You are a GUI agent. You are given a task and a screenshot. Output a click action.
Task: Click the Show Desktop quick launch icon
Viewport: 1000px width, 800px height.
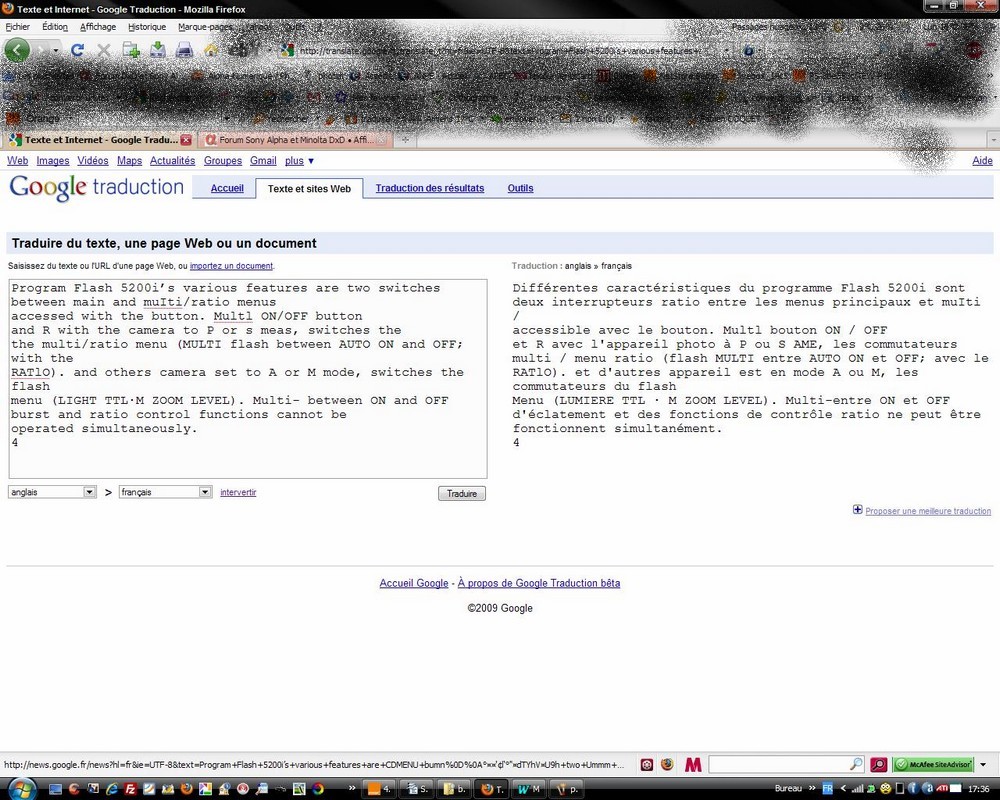[x=55, y=789]
